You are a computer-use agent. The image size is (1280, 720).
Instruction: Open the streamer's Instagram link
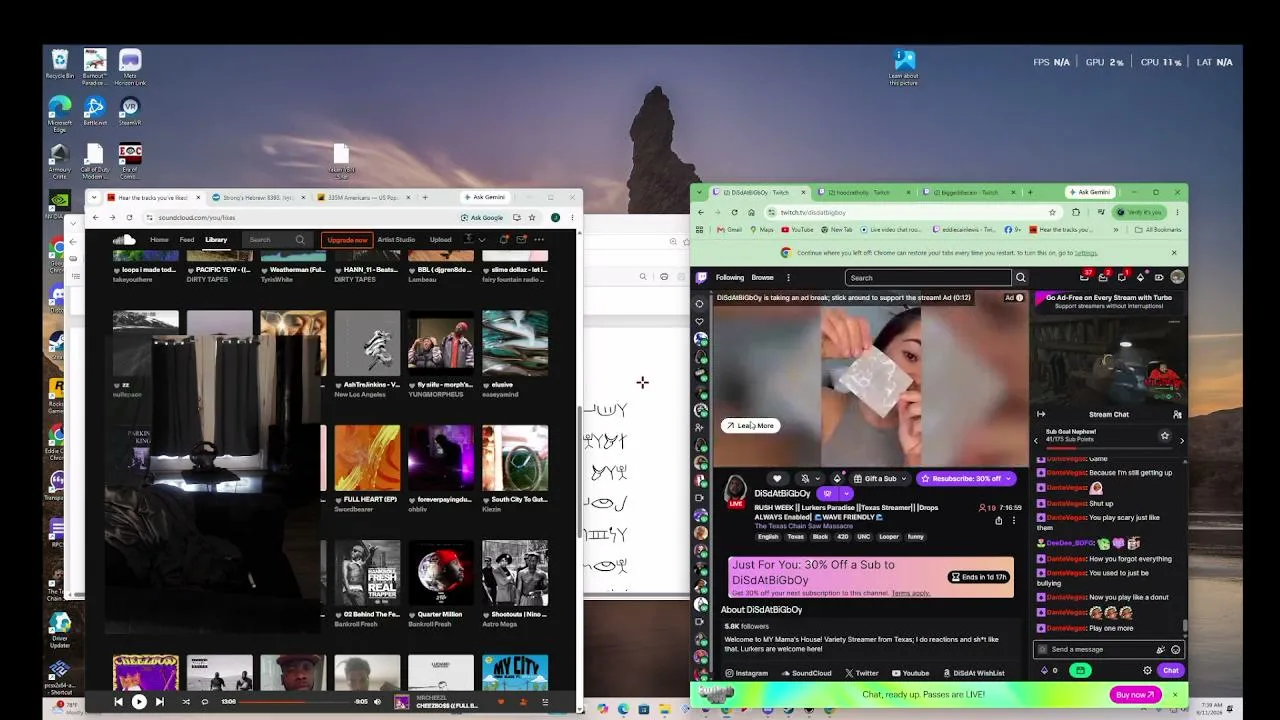click(x=747, y=673)
